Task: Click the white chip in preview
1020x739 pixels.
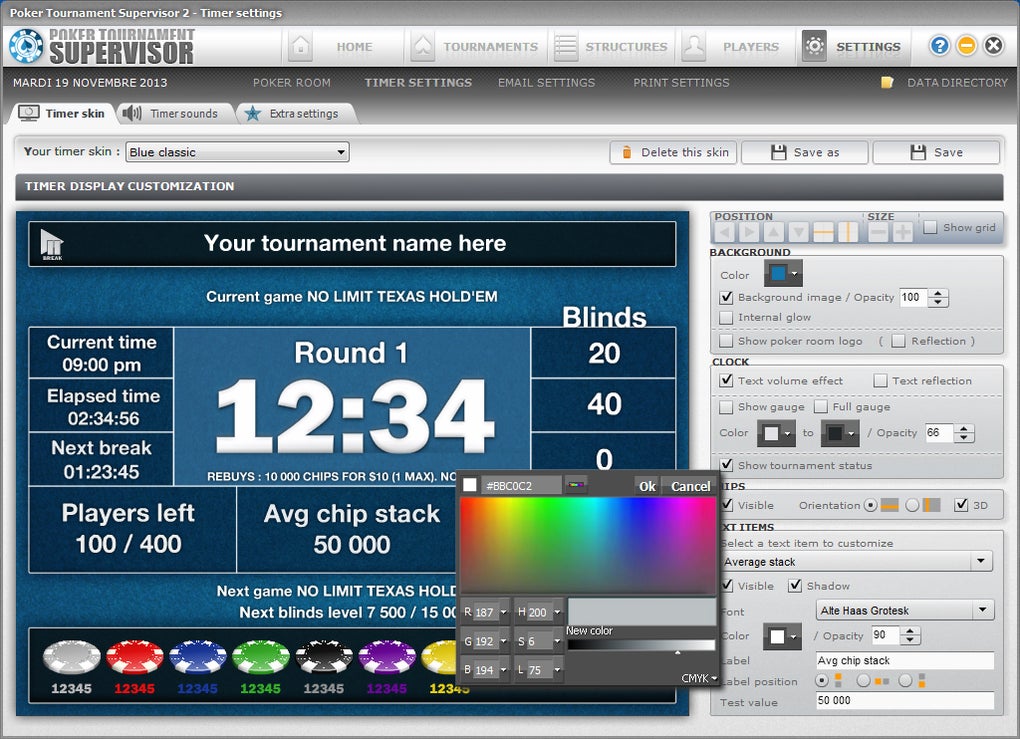Action: 72,657
